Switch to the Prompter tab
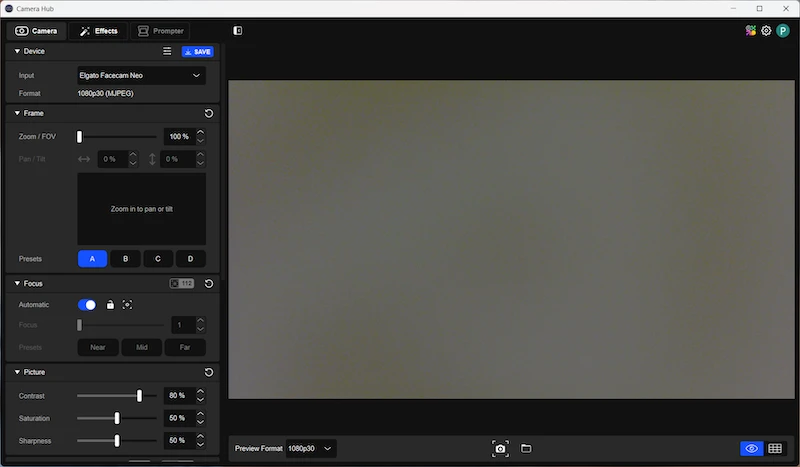 click(x=160, y=31)
